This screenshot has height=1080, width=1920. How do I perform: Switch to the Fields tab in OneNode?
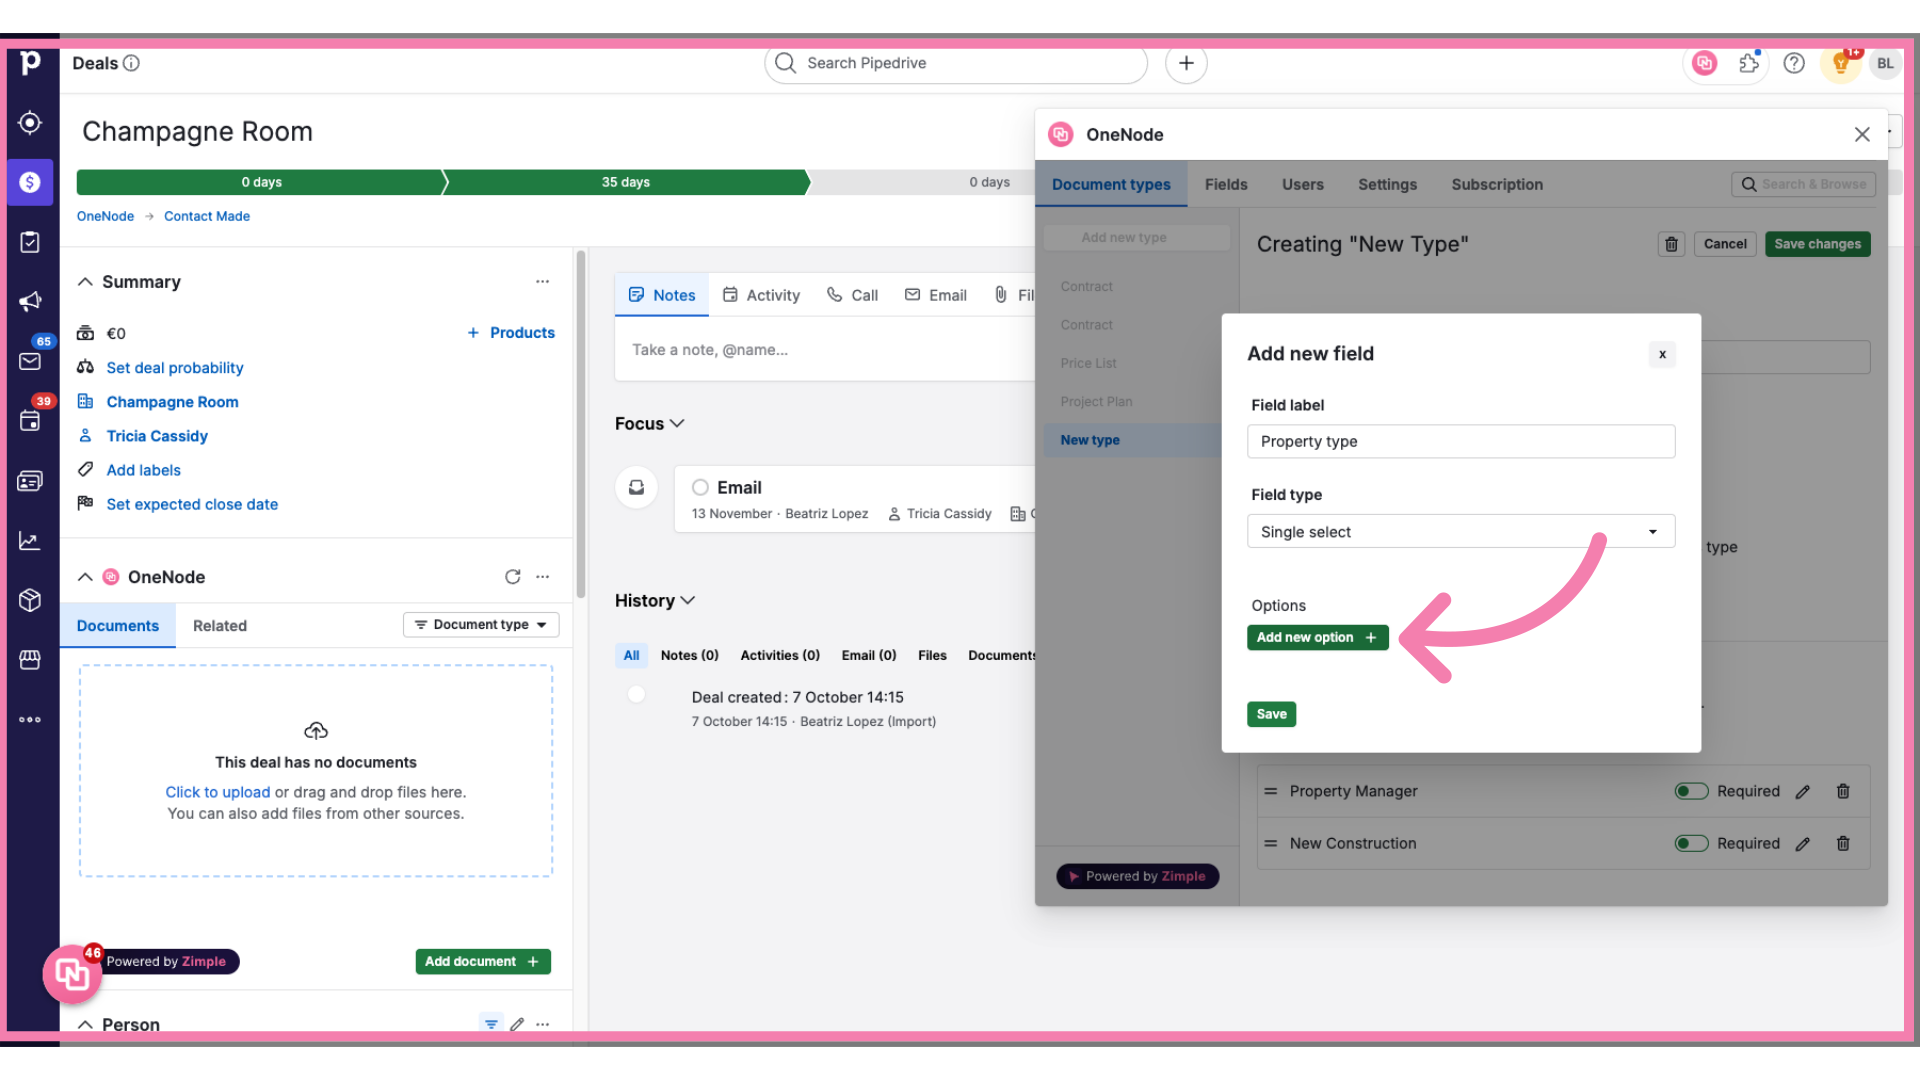click(1225, 185)
